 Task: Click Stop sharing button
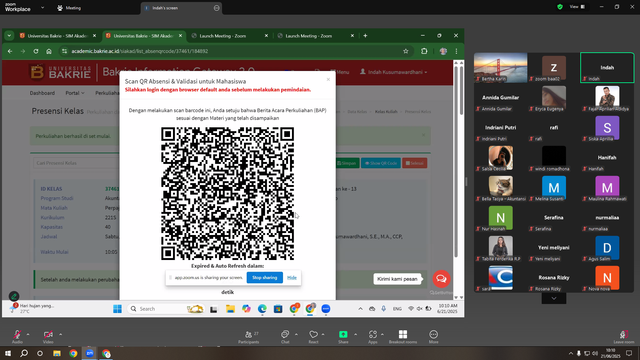264,278
